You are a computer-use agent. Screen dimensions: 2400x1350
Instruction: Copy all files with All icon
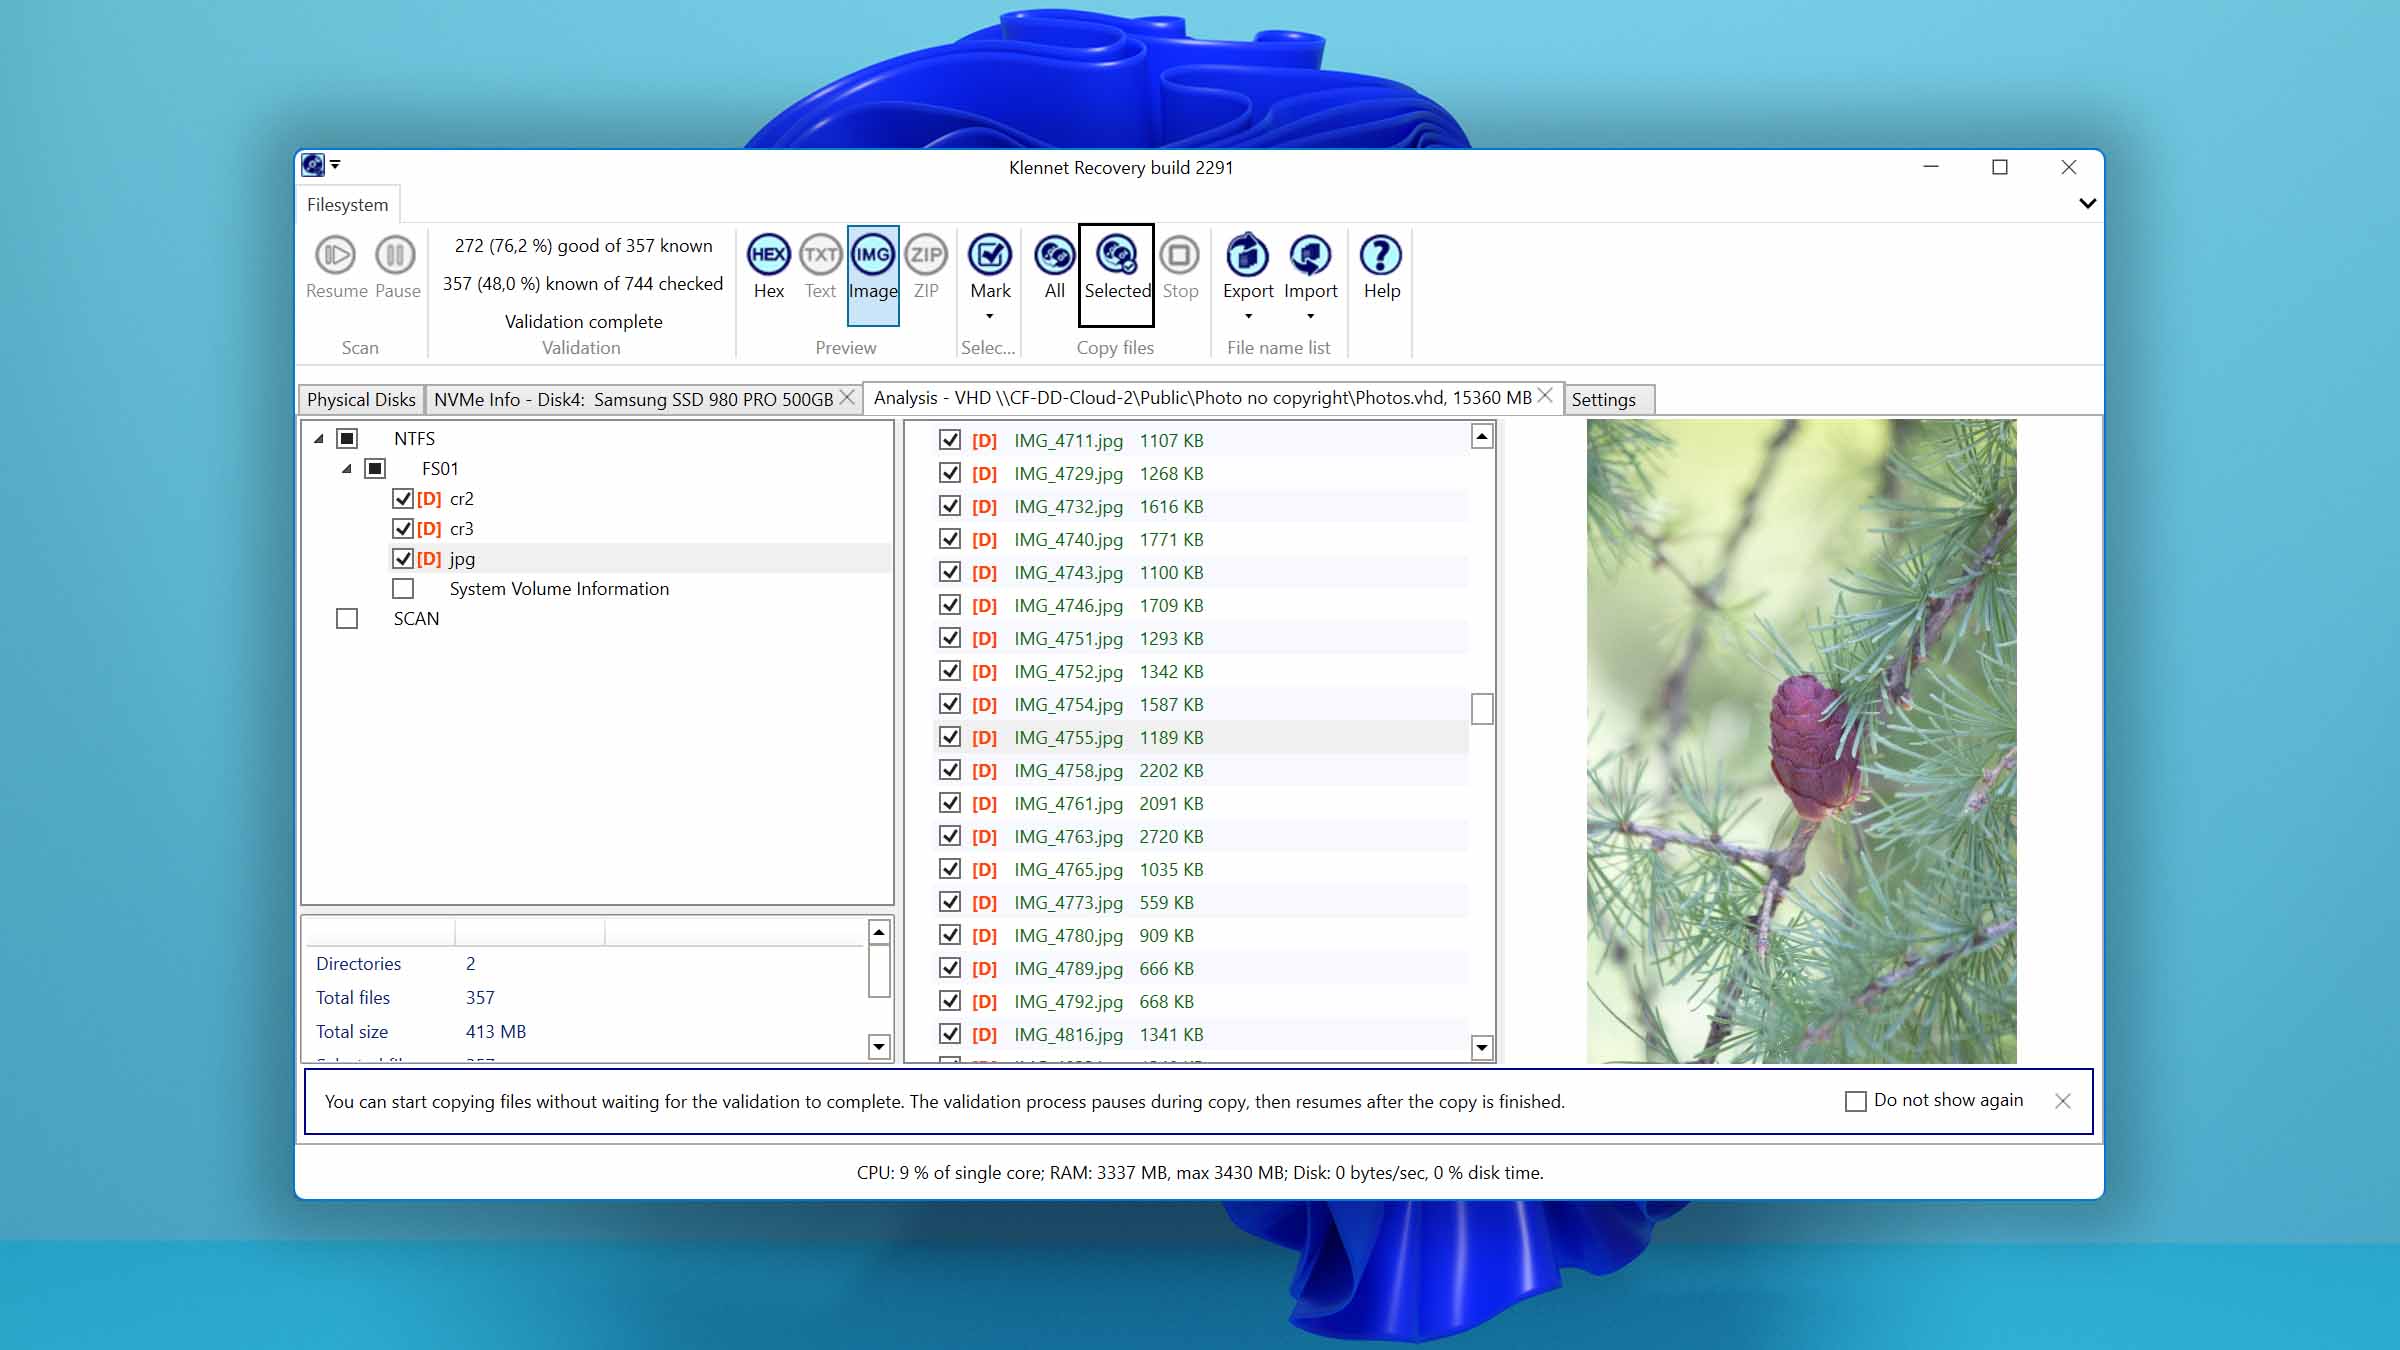(x=1054, y=256)
